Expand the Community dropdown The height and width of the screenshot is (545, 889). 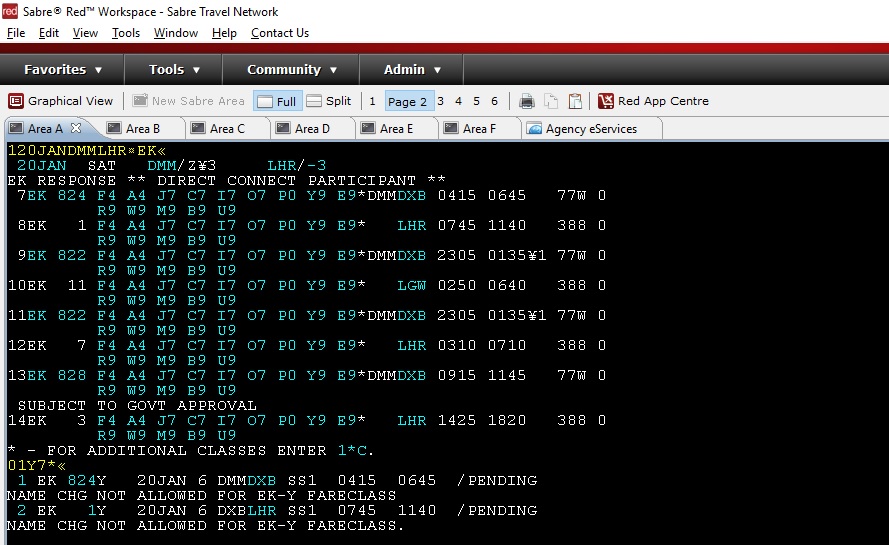click(291, 70)
